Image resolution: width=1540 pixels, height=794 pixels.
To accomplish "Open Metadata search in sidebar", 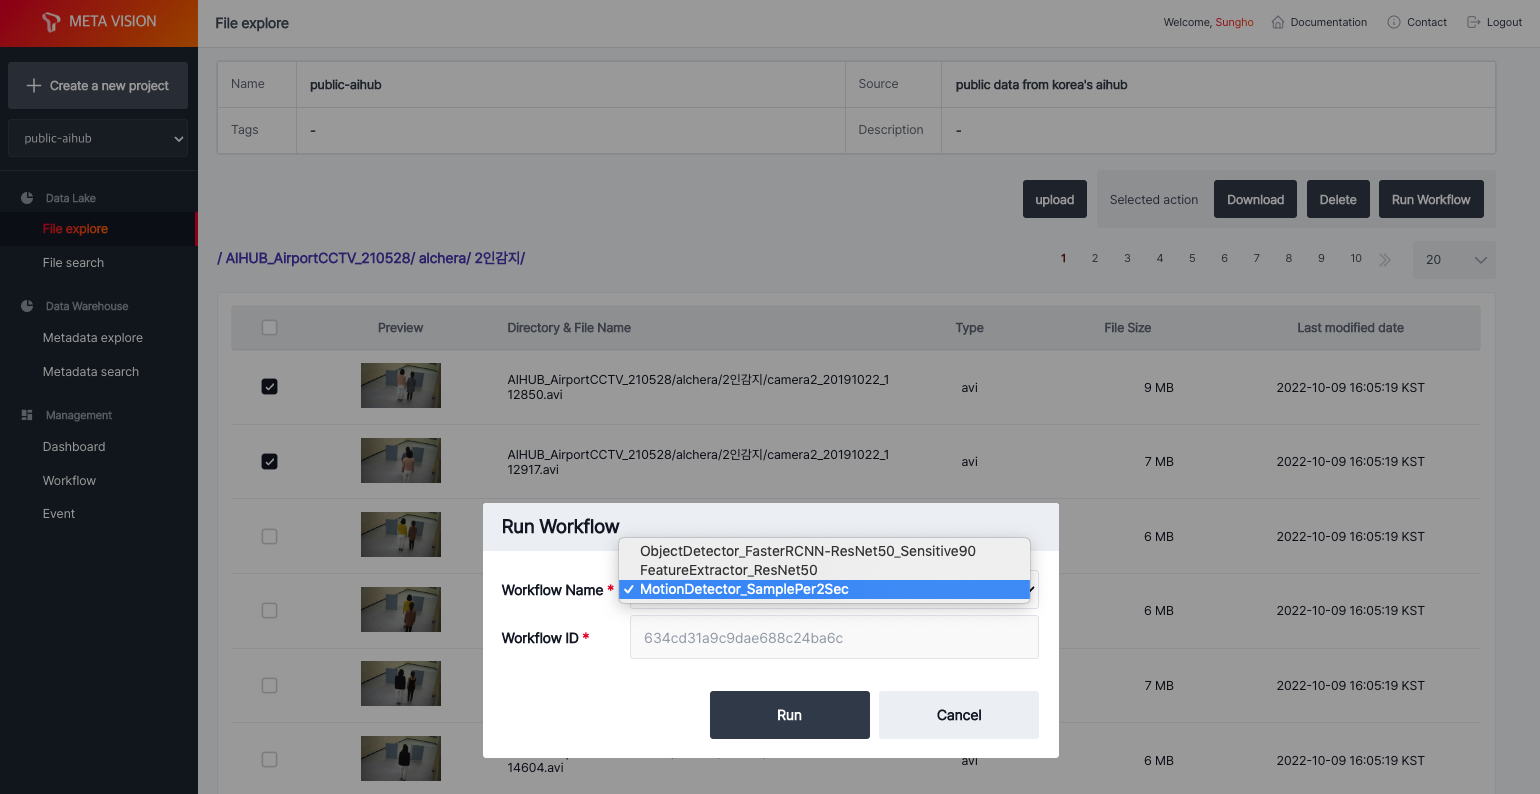I will (91, 372).
